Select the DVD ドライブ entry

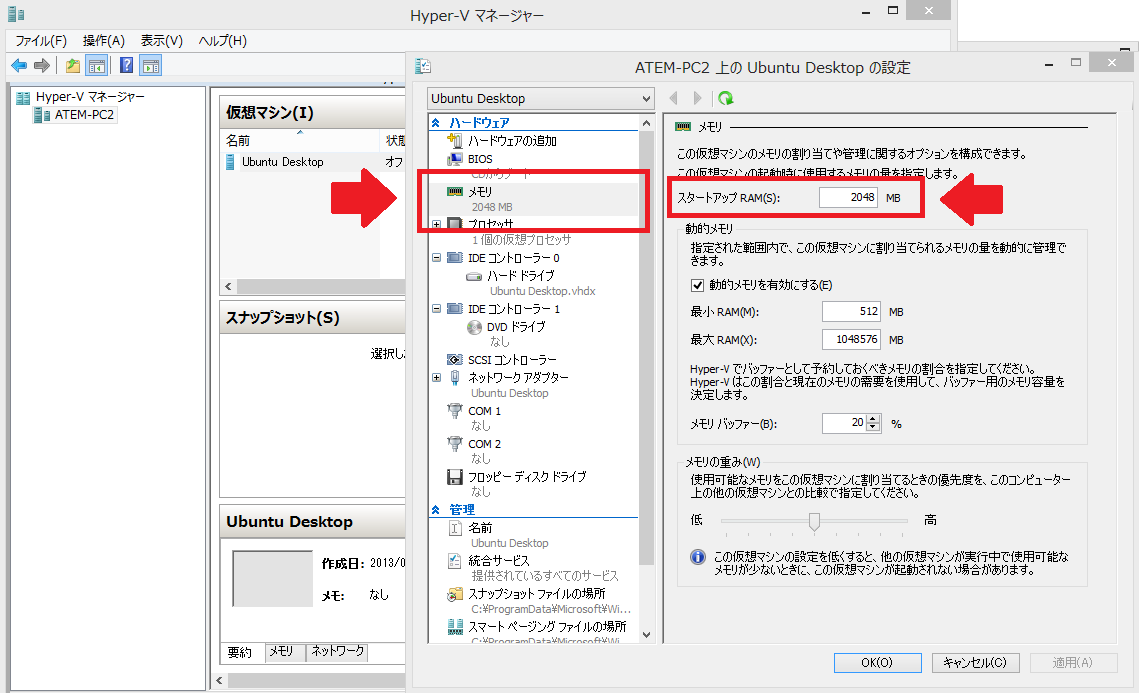tap(516, 327)
